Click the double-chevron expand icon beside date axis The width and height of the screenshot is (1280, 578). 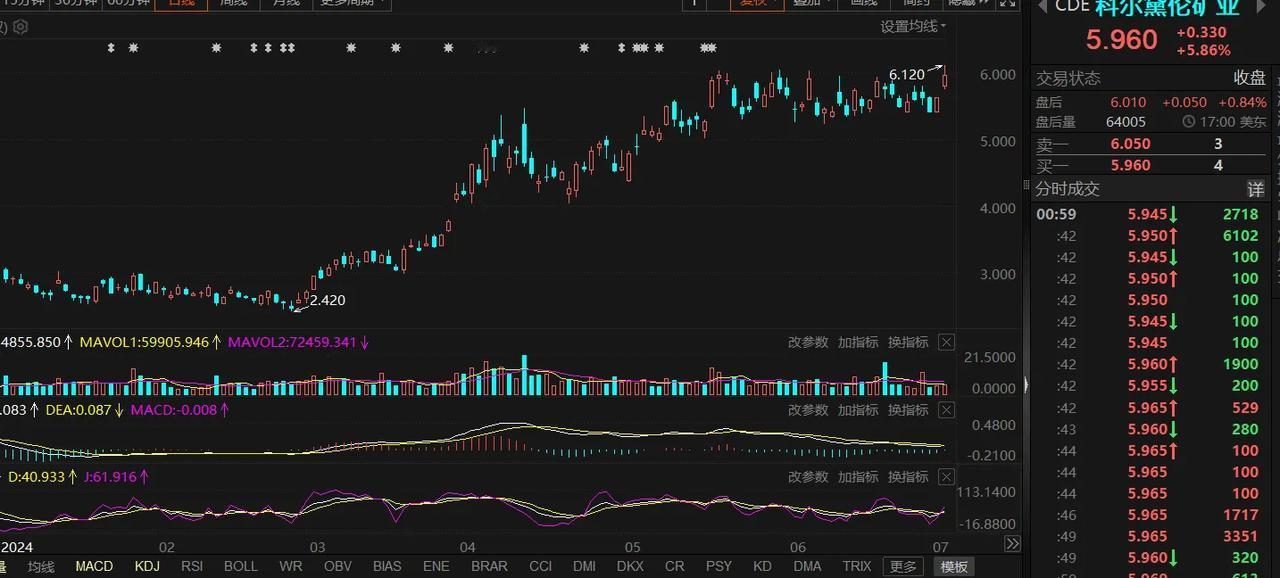[x=1012, y=544]
